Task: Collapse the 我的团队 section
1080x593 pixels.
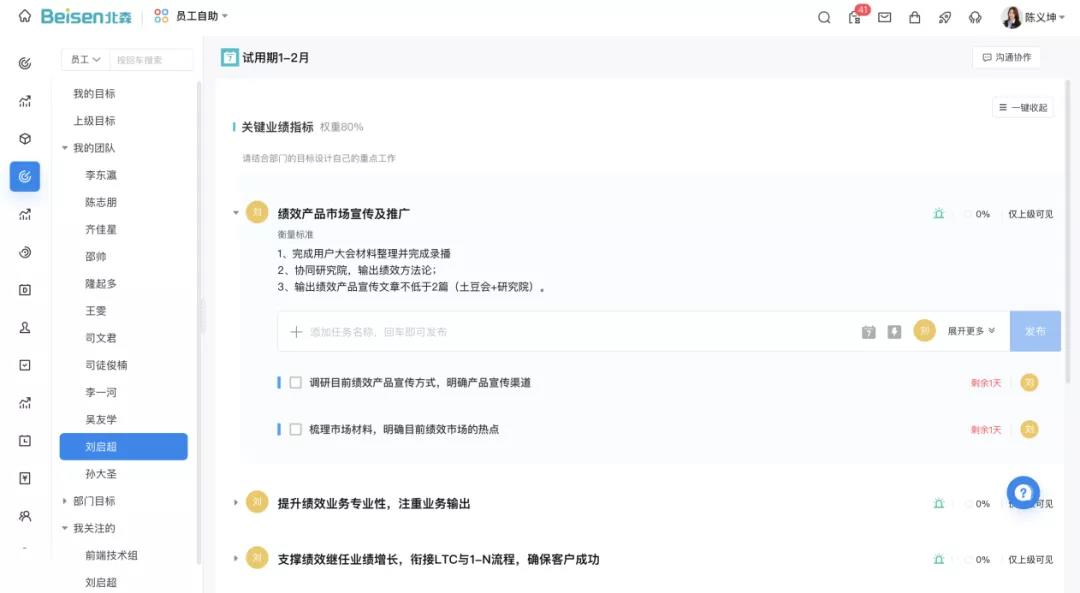Action: coord(63,149)
